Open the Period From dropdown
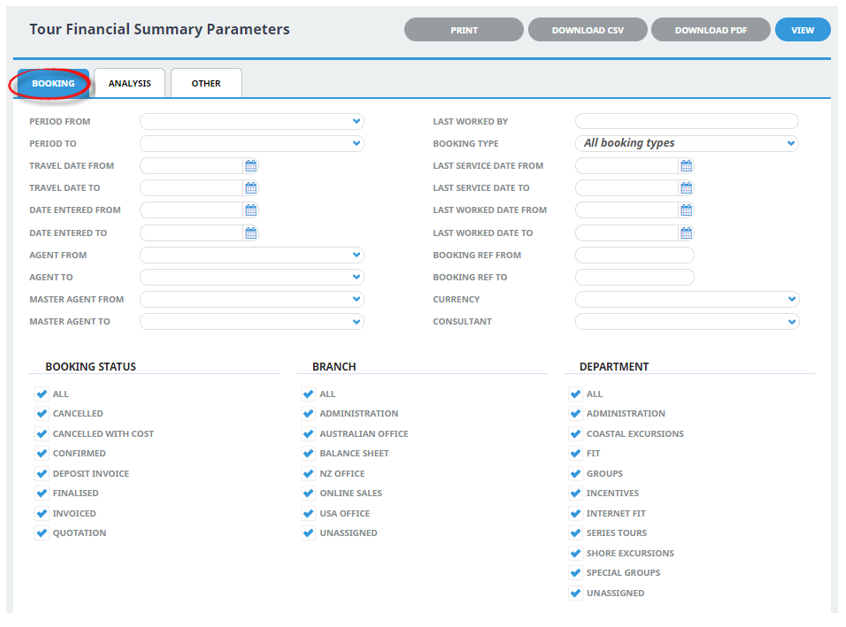This screenshot has height=627, width=846. point(252,121)
